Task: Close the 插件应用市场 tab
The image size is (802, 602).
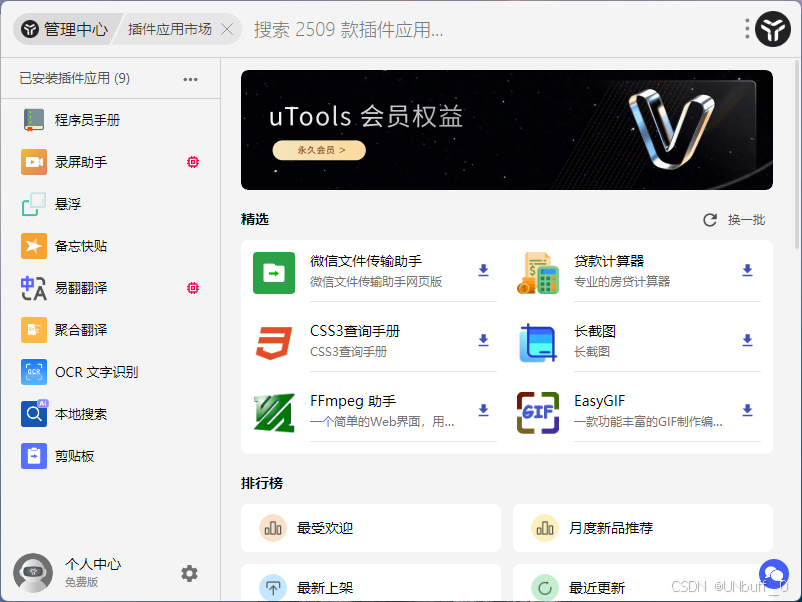Action: (227, 29)
